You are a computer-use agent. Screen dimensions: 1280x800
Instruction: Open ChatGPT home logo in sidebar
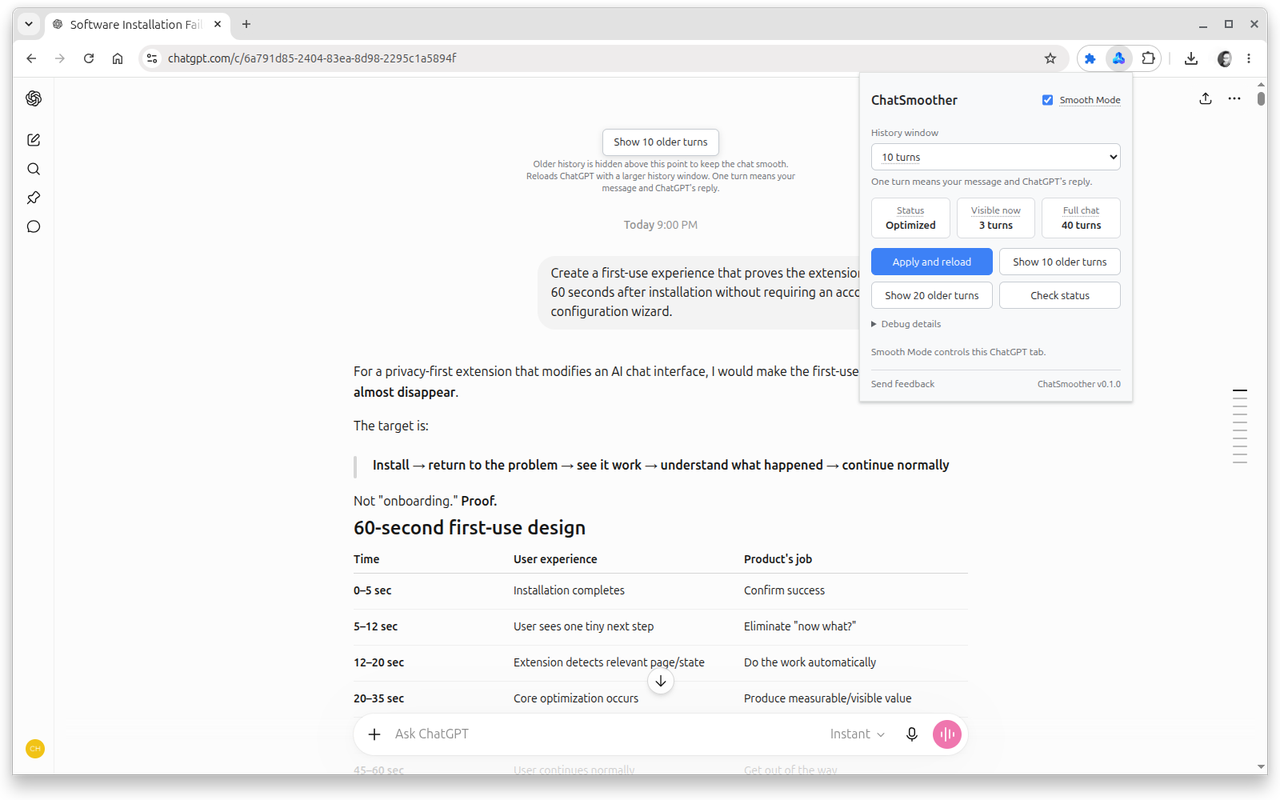pyautogui.click(x=33, y=98)
